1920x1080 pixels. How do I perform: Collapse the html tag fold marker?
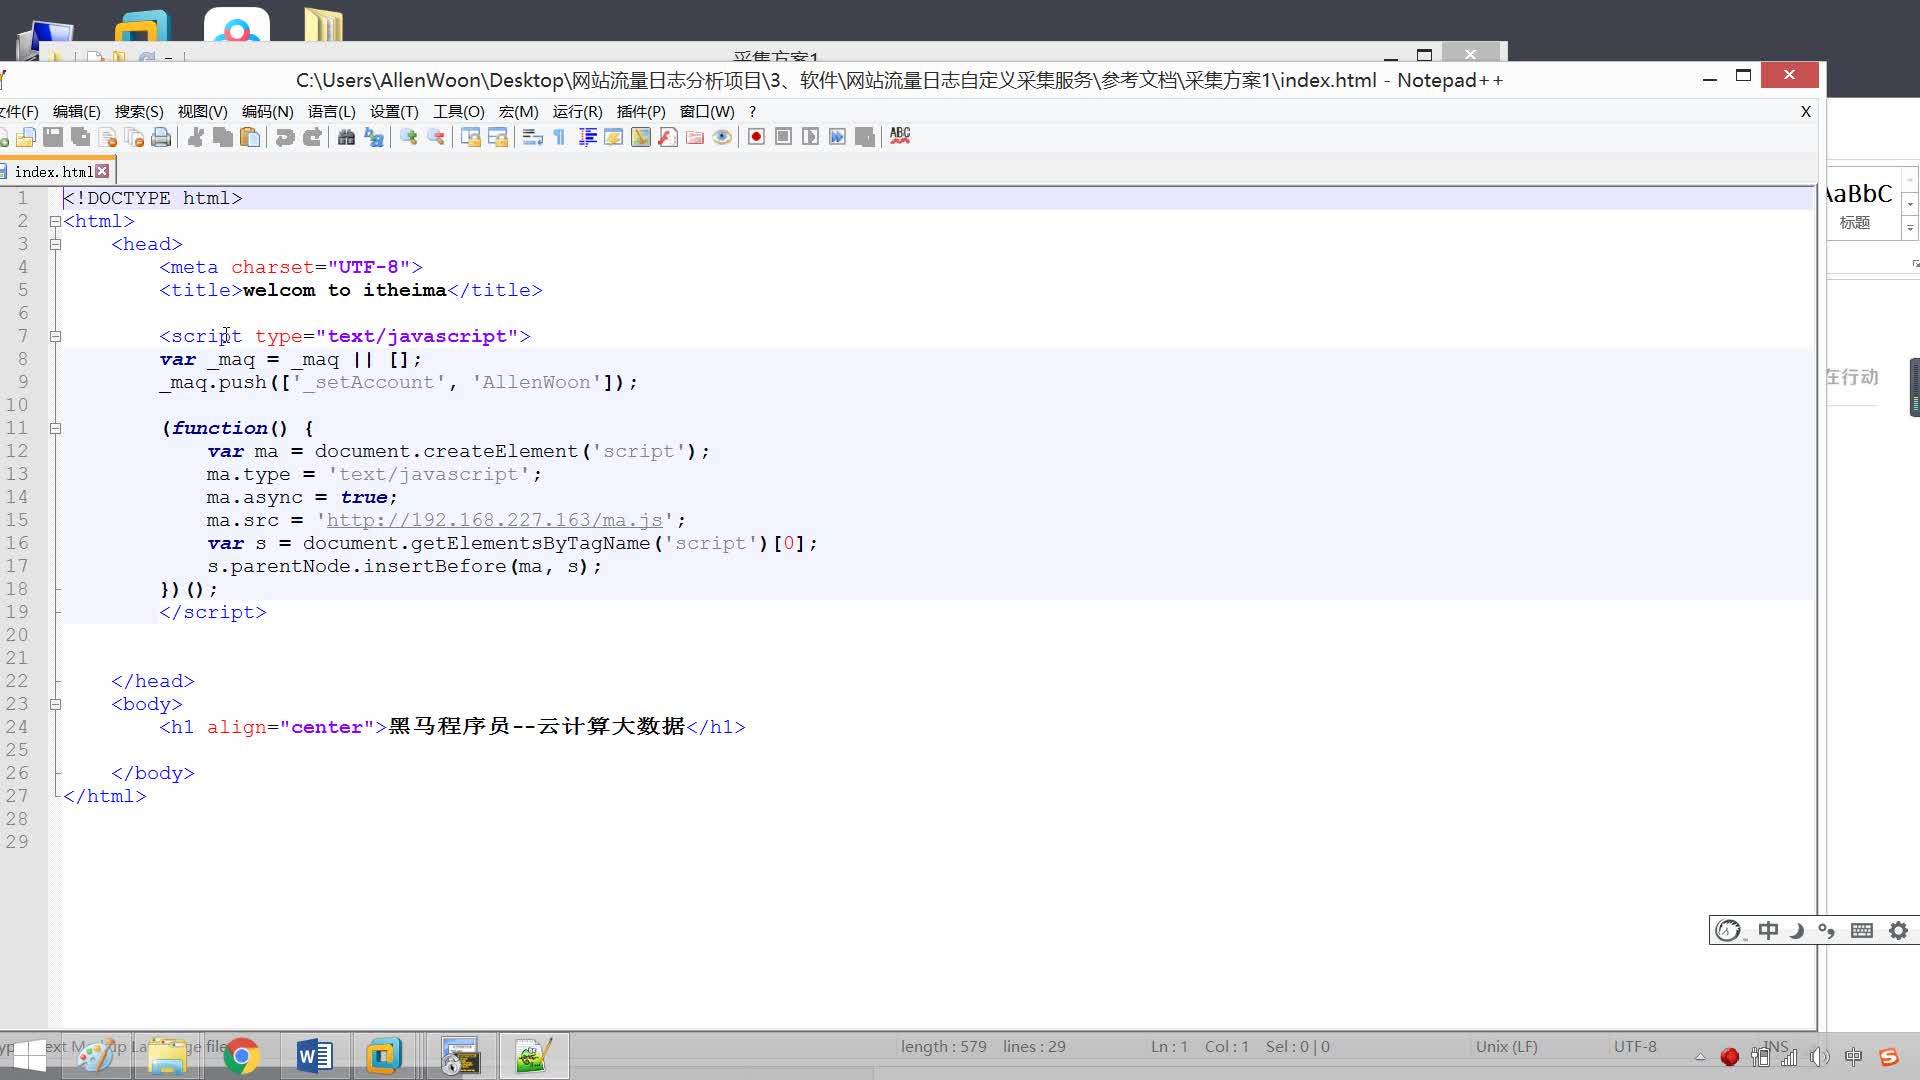point(56,221)
